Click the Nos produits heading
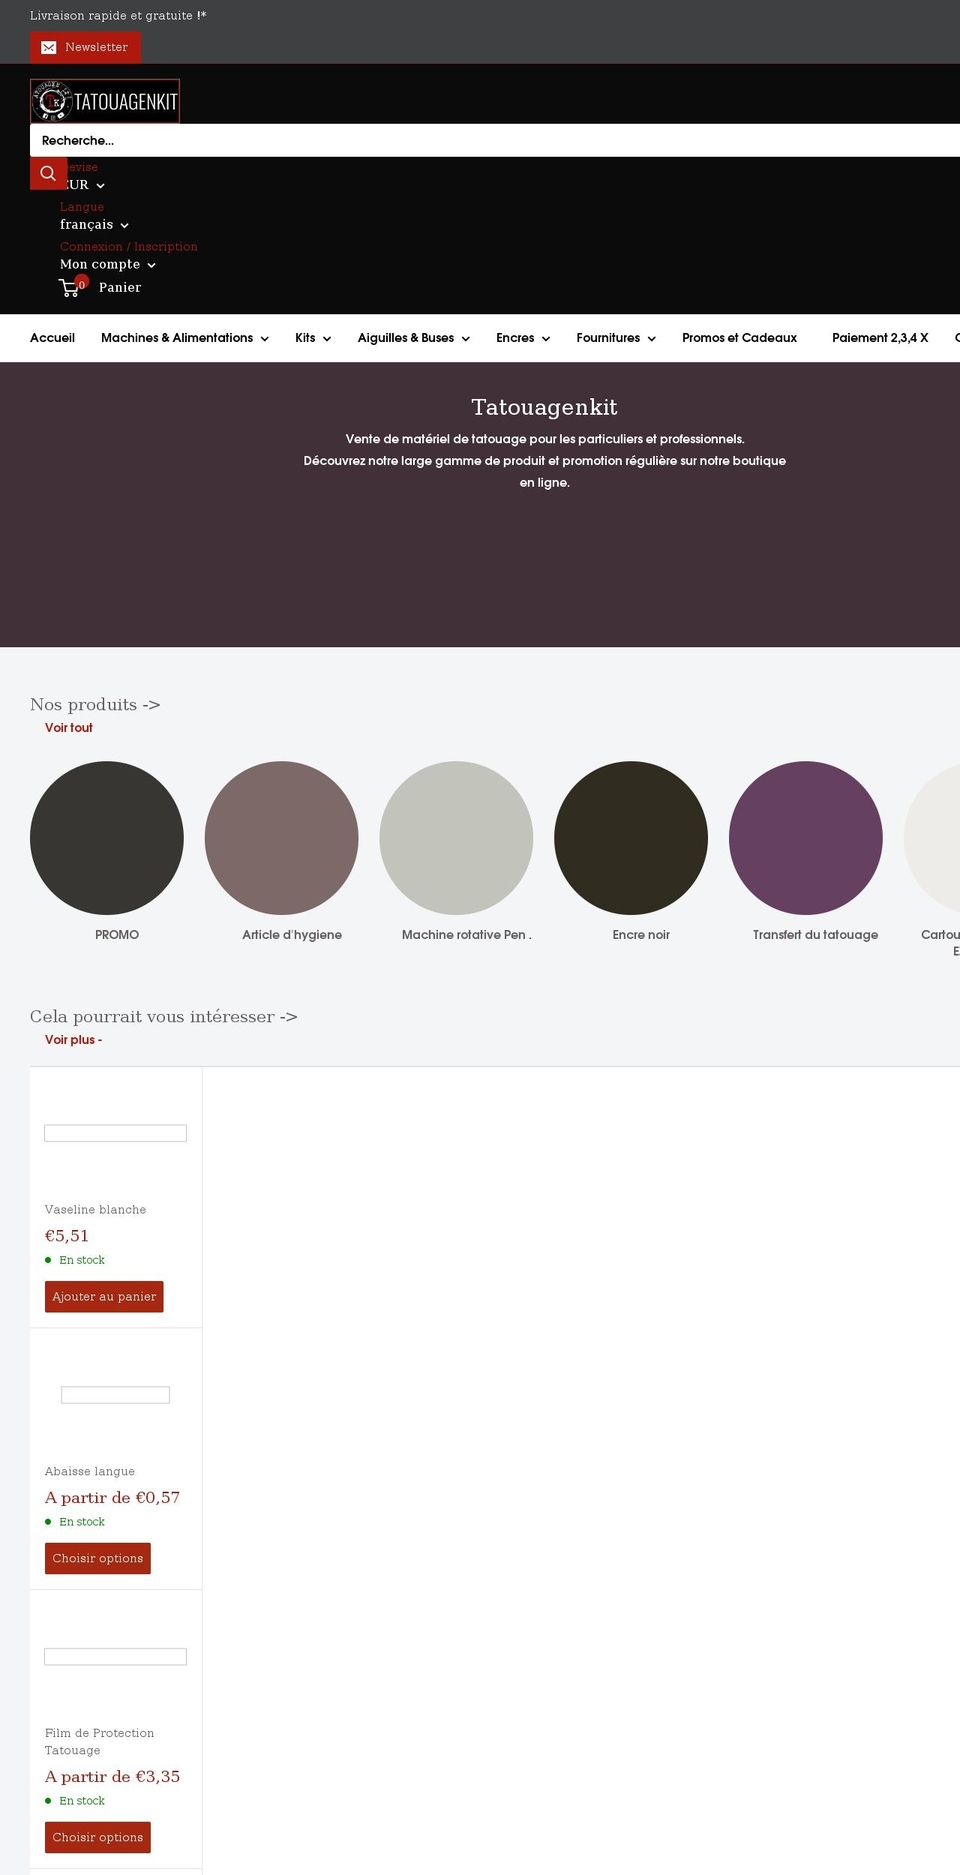 point(95,705)
